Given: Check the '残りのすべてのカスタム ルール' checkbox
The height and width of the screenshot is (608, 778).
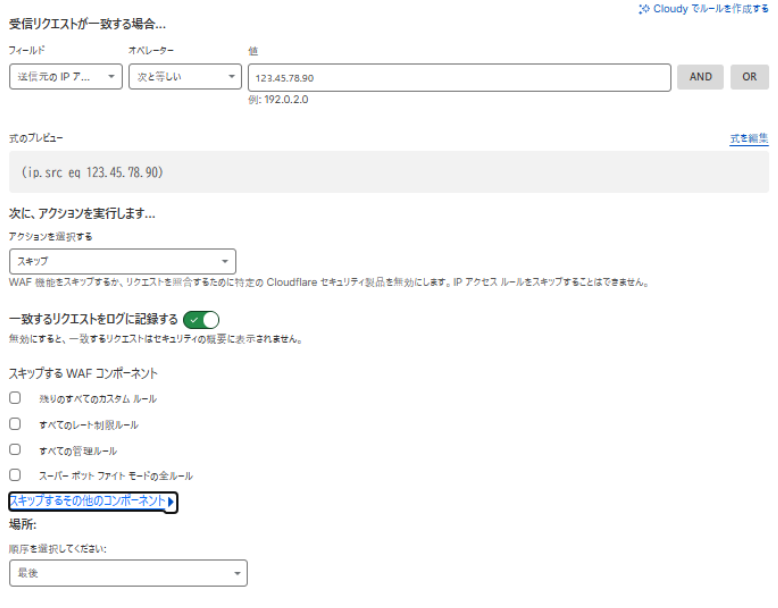Looking at the screenshot, I should [x=15, y=398].
